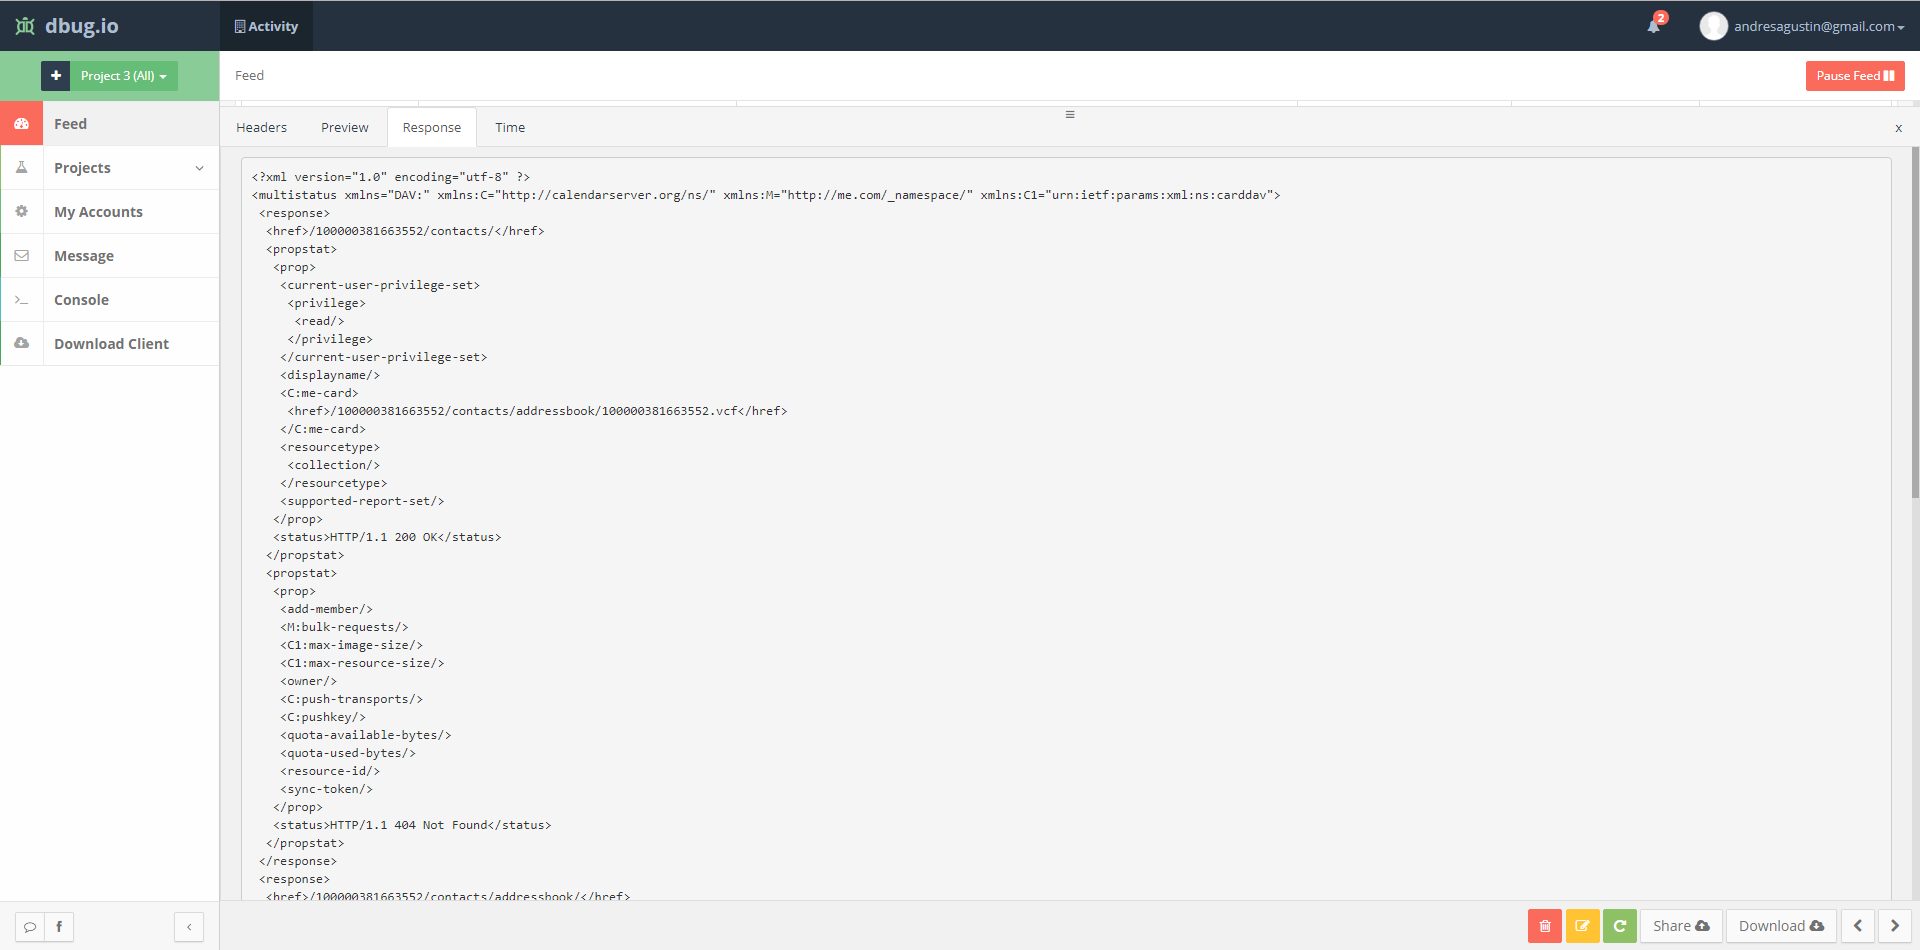This screenshot has height=950, width=1920.
Task: Click the quota-available-bytes line
Action: click(366, 735)
